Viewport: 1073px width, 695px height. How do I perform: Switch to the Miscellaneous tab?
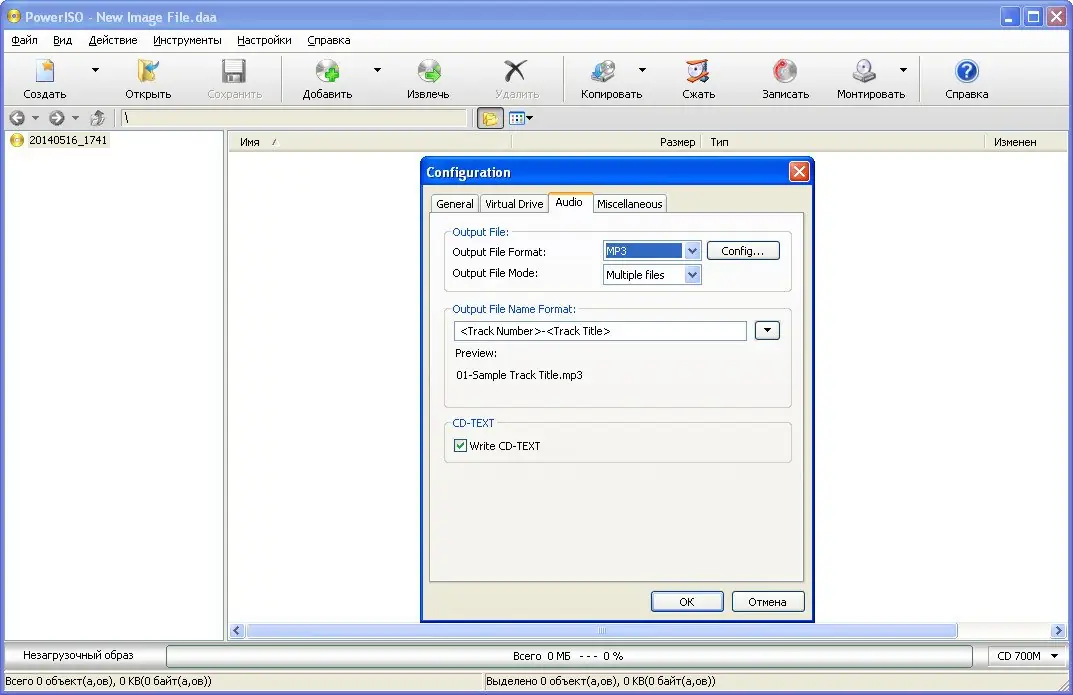point(630,204)
